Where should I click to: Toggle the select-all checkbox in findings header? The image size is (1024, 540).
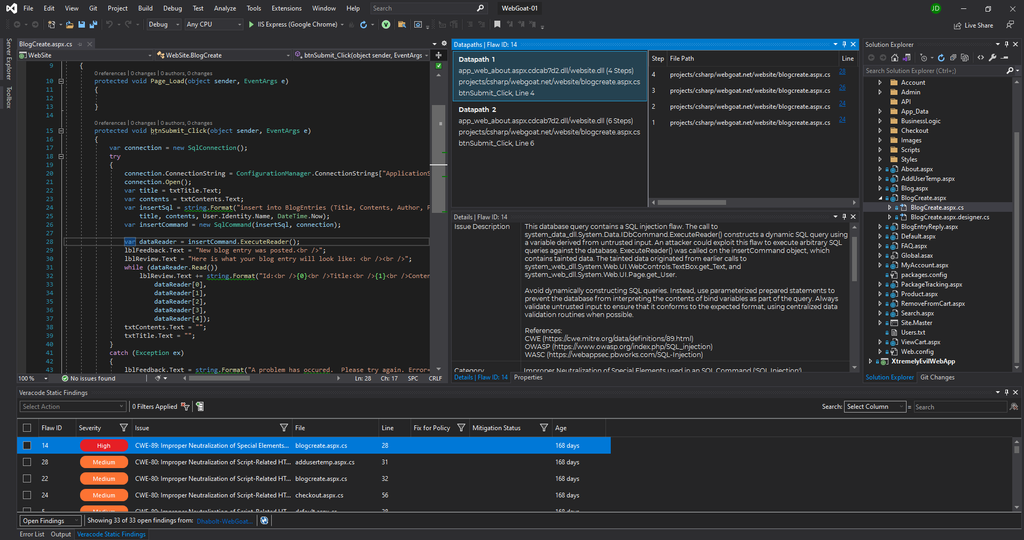click(27, 428)
